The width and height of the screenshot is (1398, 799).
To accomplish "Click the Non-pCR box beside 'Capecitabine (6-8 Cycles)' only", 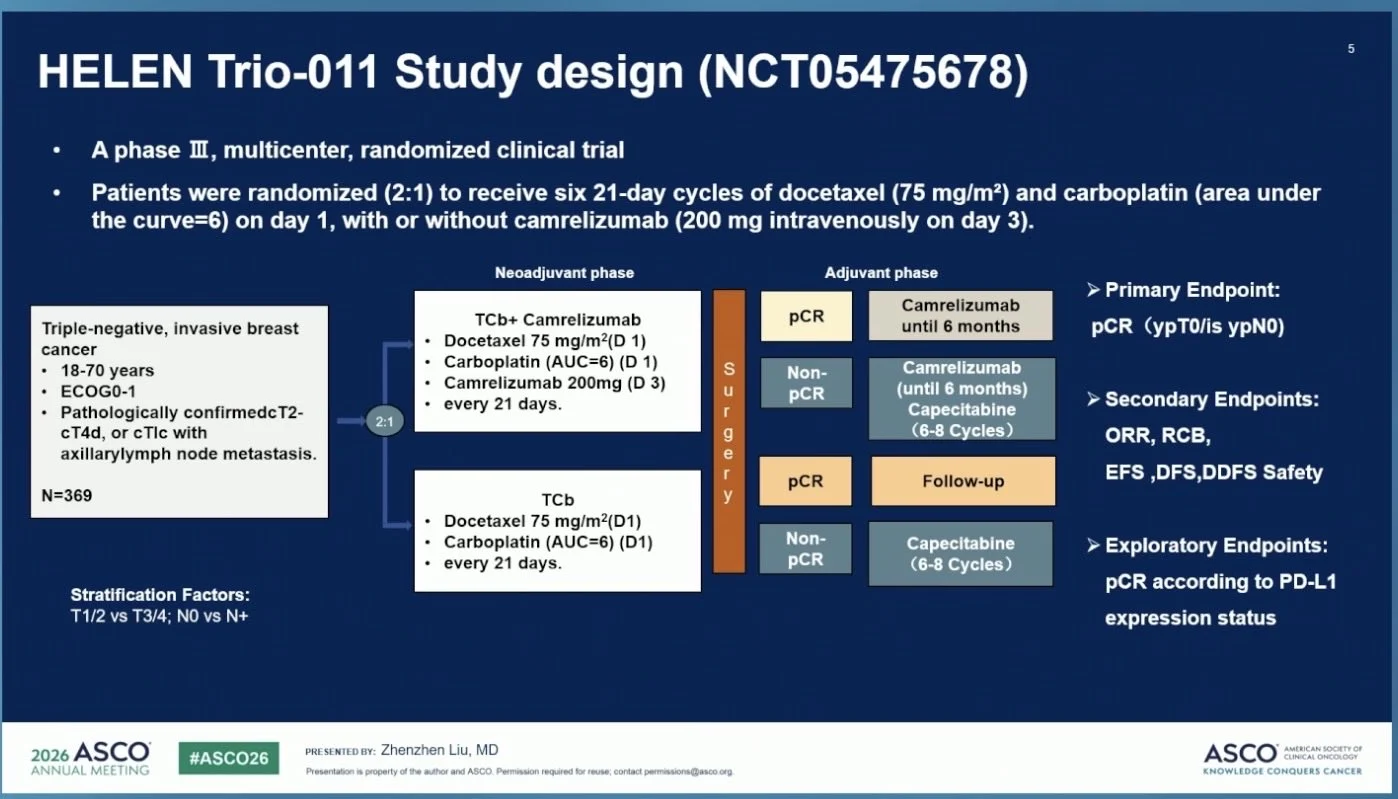I will coord(806,549).
